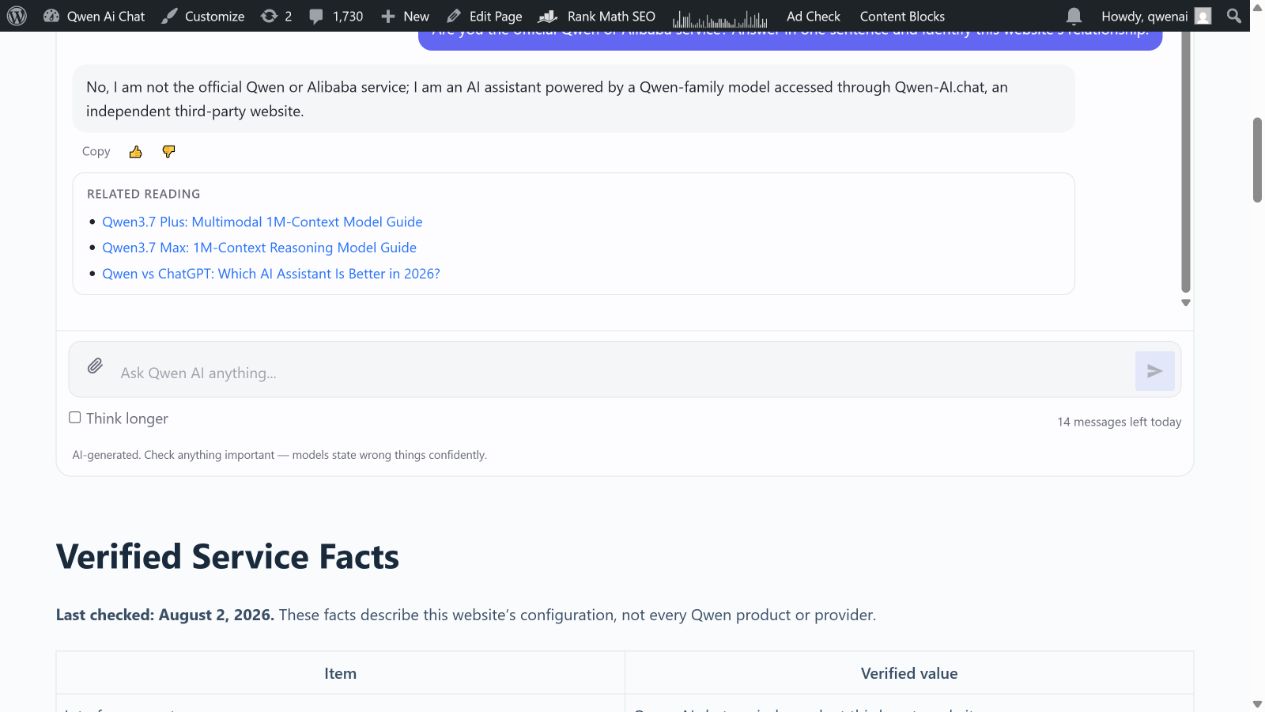The width and height of the screenshot is (1265, 712).
Task: Open Content Blocks in admin bar
Action: 902,16
